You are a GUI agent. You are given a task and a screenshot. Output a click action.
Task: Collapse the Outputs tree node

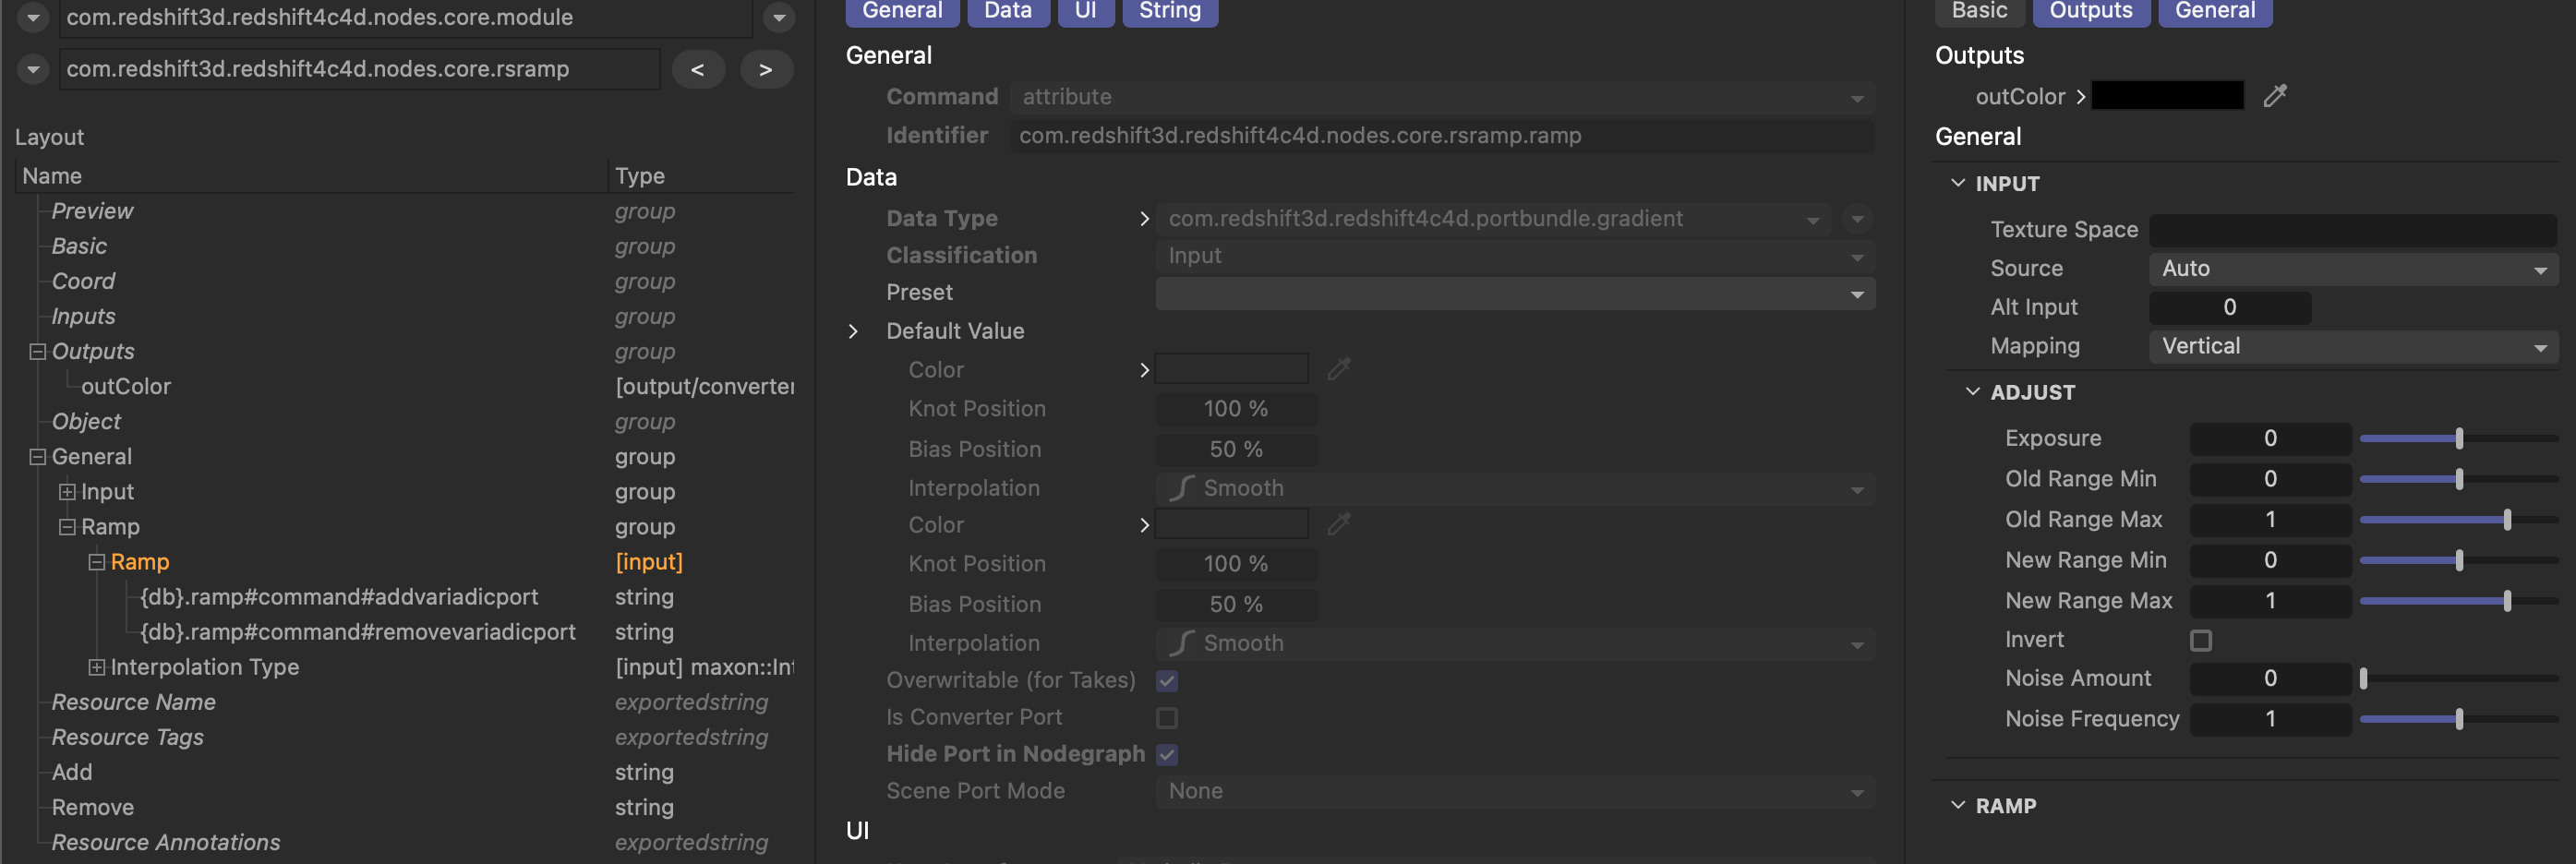point(38,351)
